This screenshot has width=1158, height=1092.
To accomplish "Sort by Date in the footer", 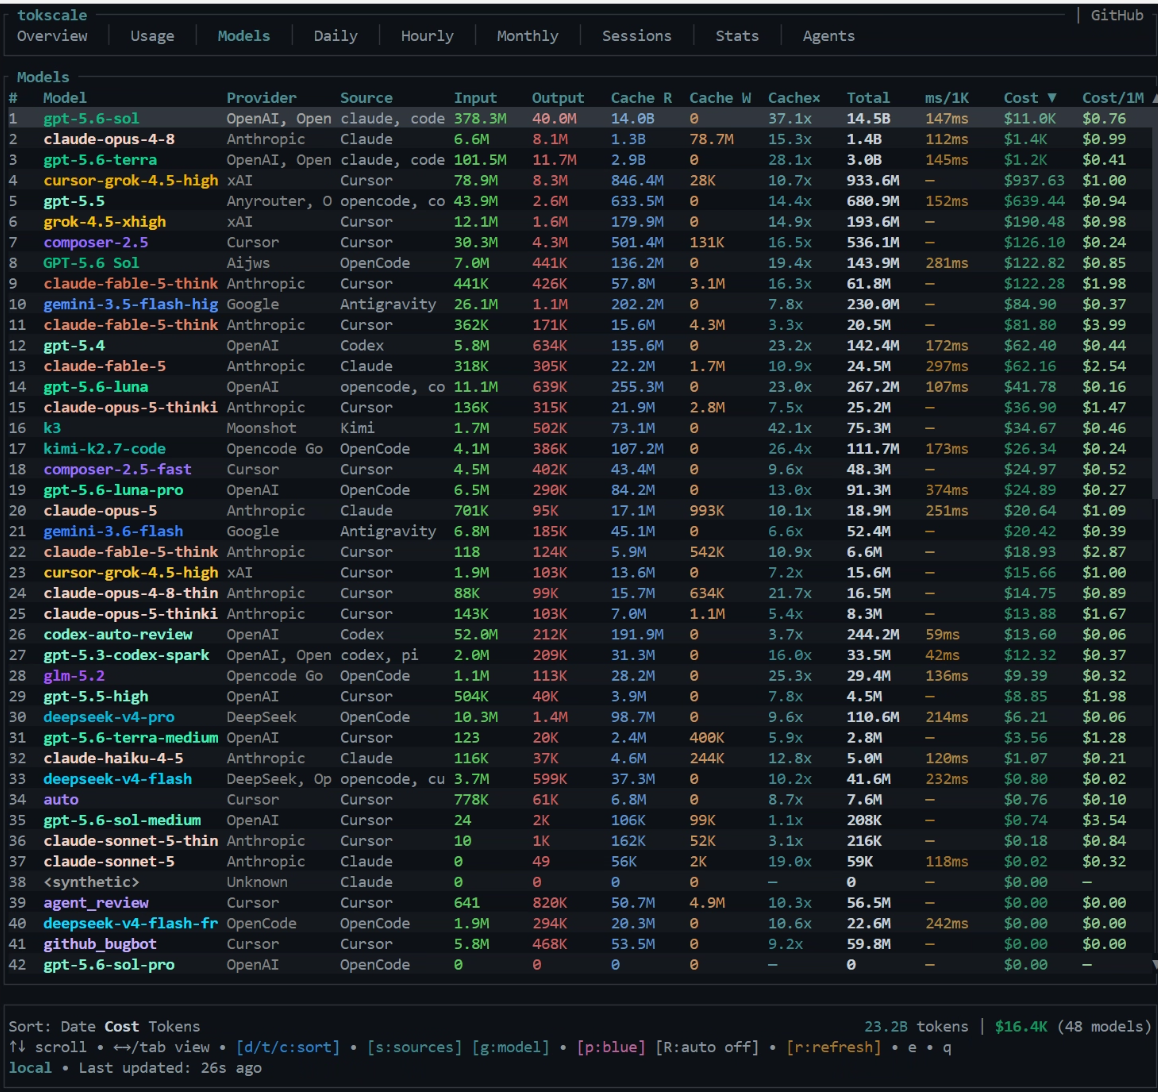I will click(x=78, y=1026).
